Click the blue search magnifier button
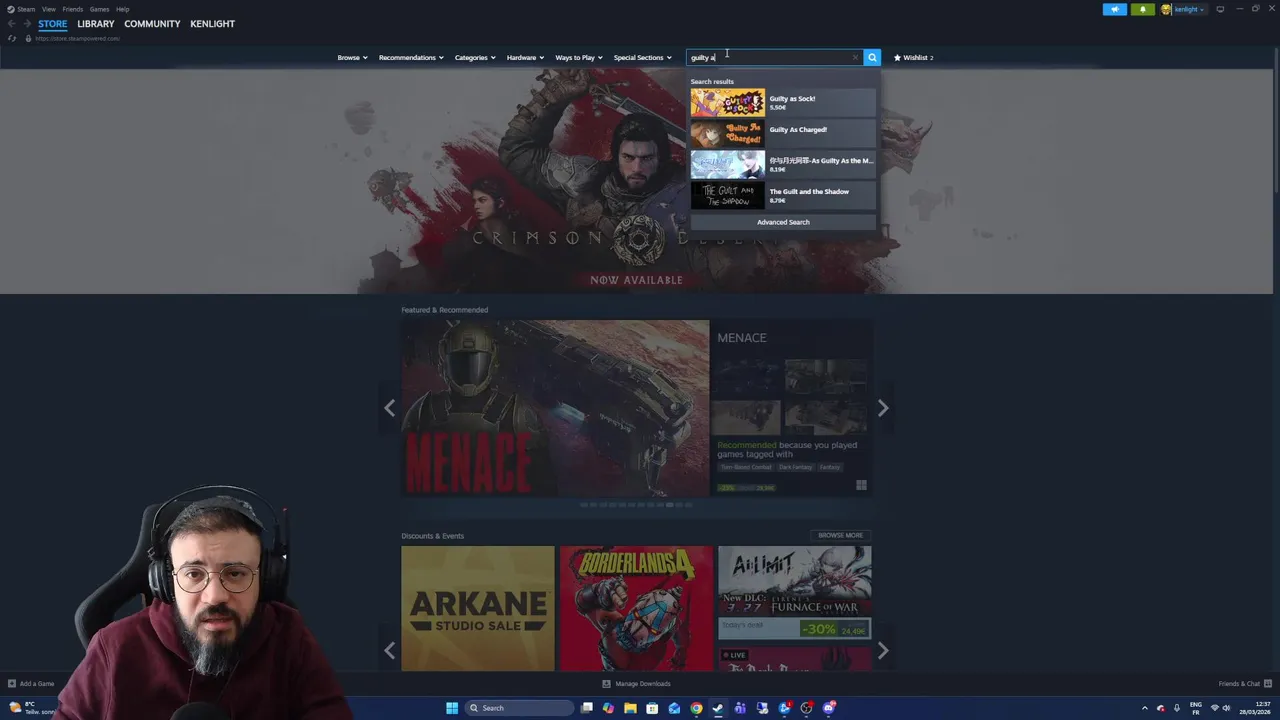 872,57
